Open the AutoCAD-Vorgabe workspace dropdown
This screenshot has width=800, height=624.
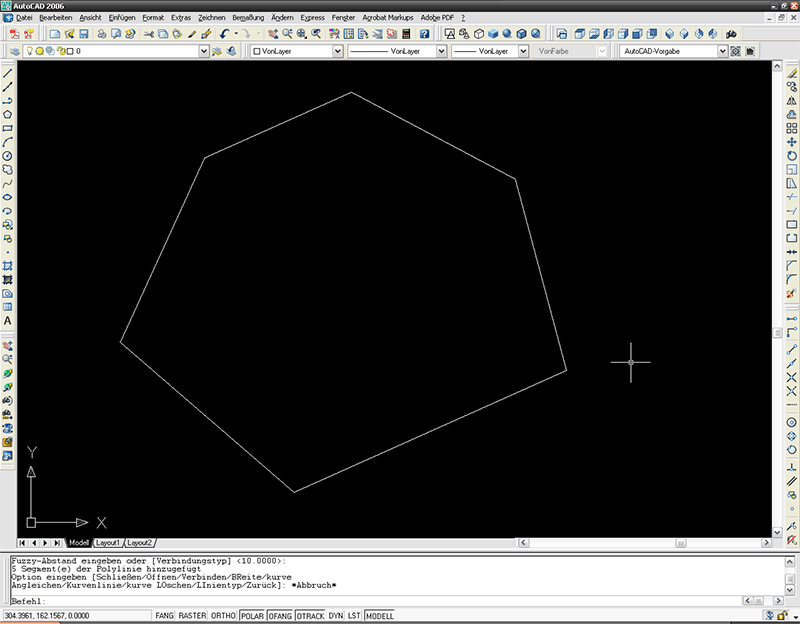click(x=721, y=50)
